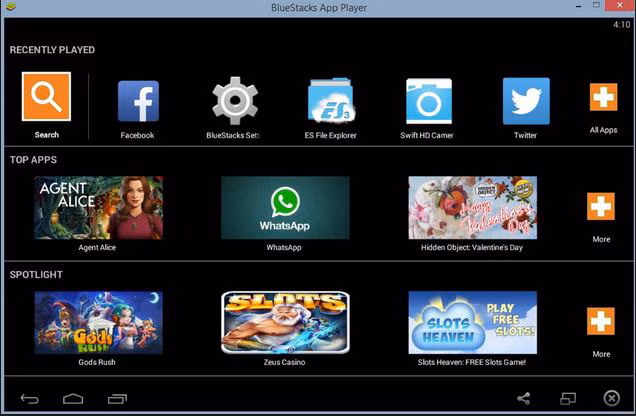Minimize the BlueStacks App Player window
The width and height of the screenshot is (636, 416).
coord(579,6)
